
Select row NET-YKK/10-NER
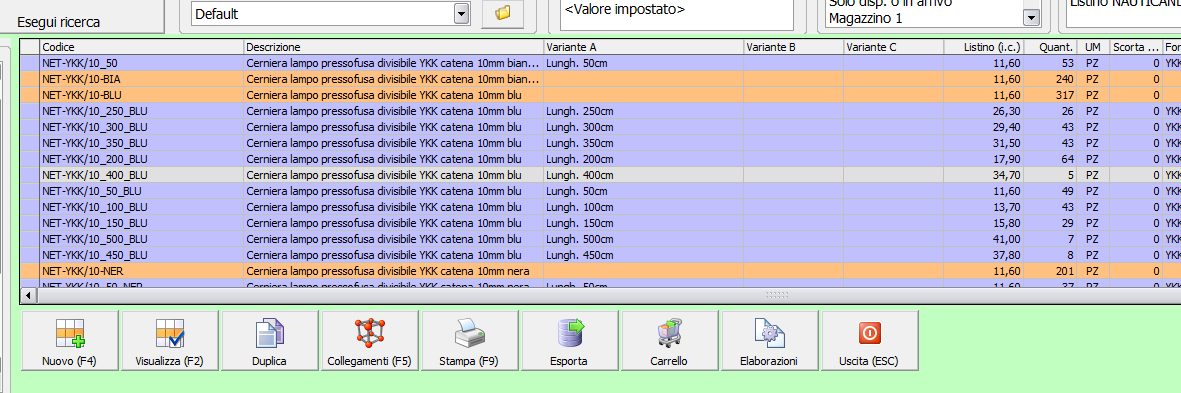600,270
